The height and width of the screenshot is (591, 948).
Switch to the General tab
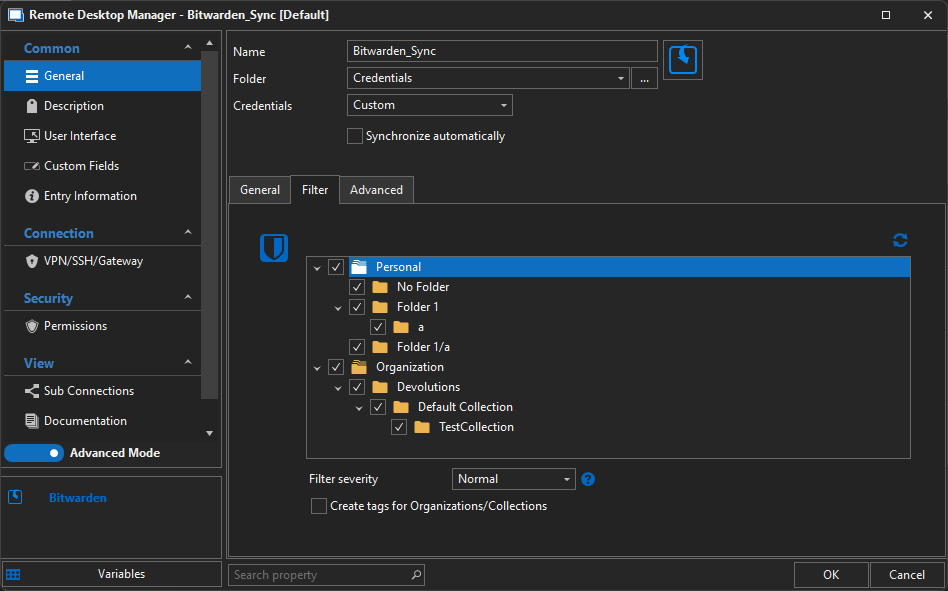click(x=260, y=190)
